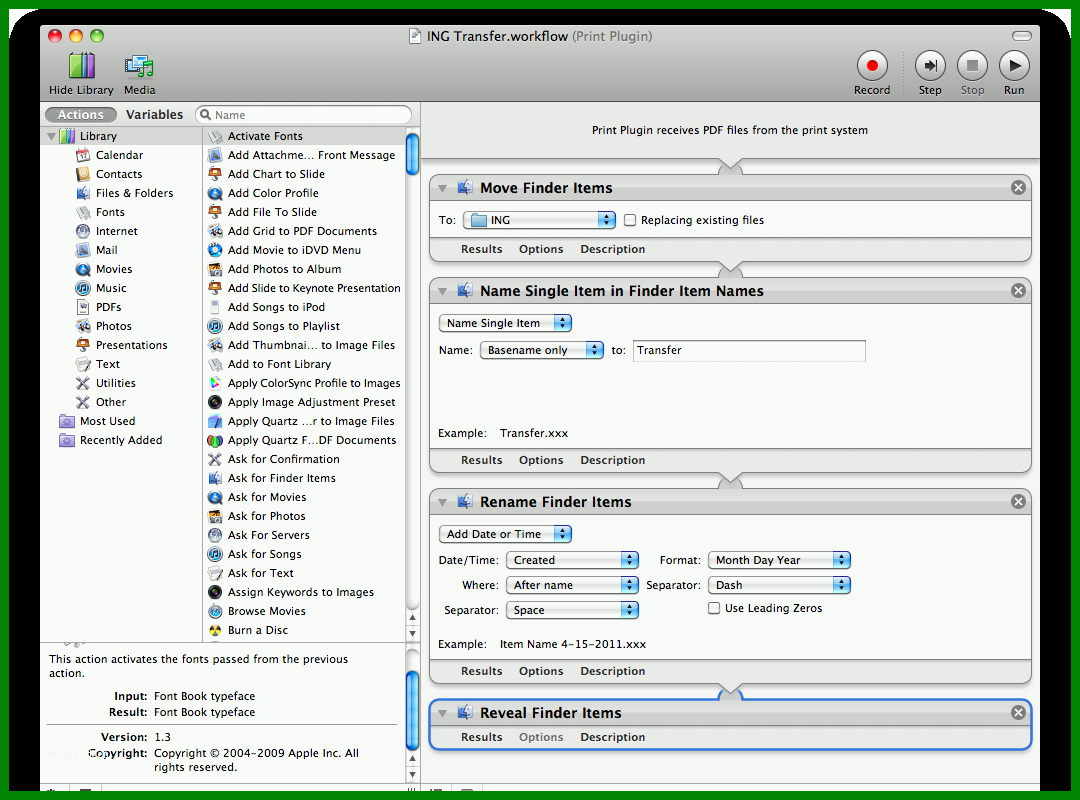The width and height of the screenshot is (1080, 800).
Task: Collapse the Library tree disclosure triangle
Action: (x=52, y=136)
